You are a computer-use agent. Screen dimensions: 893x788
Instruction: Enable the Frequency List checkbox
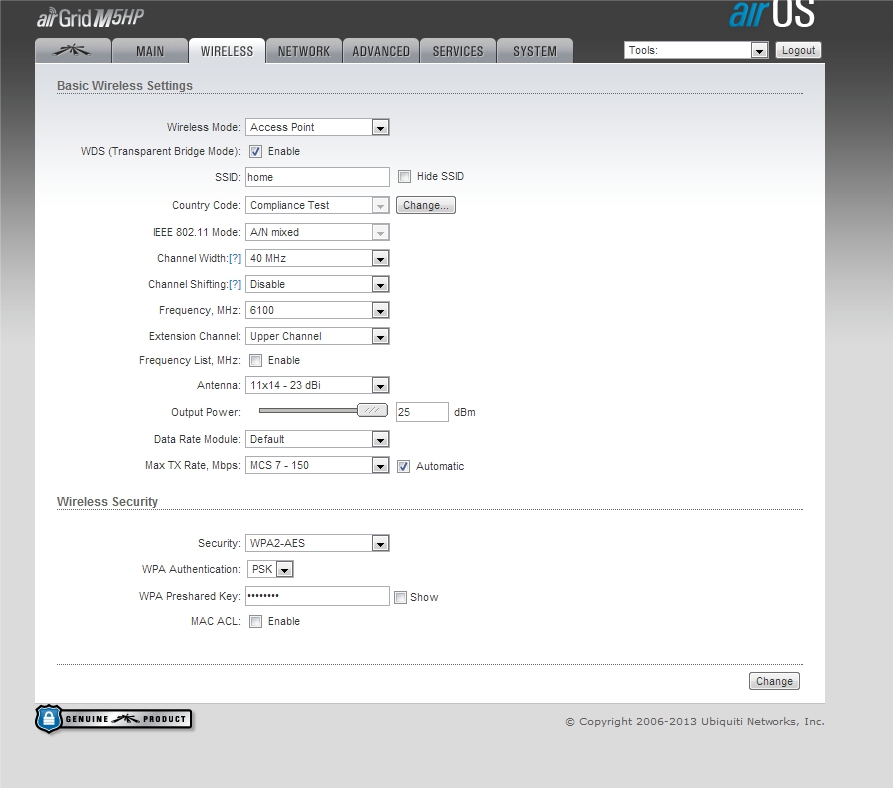[256, 360]
